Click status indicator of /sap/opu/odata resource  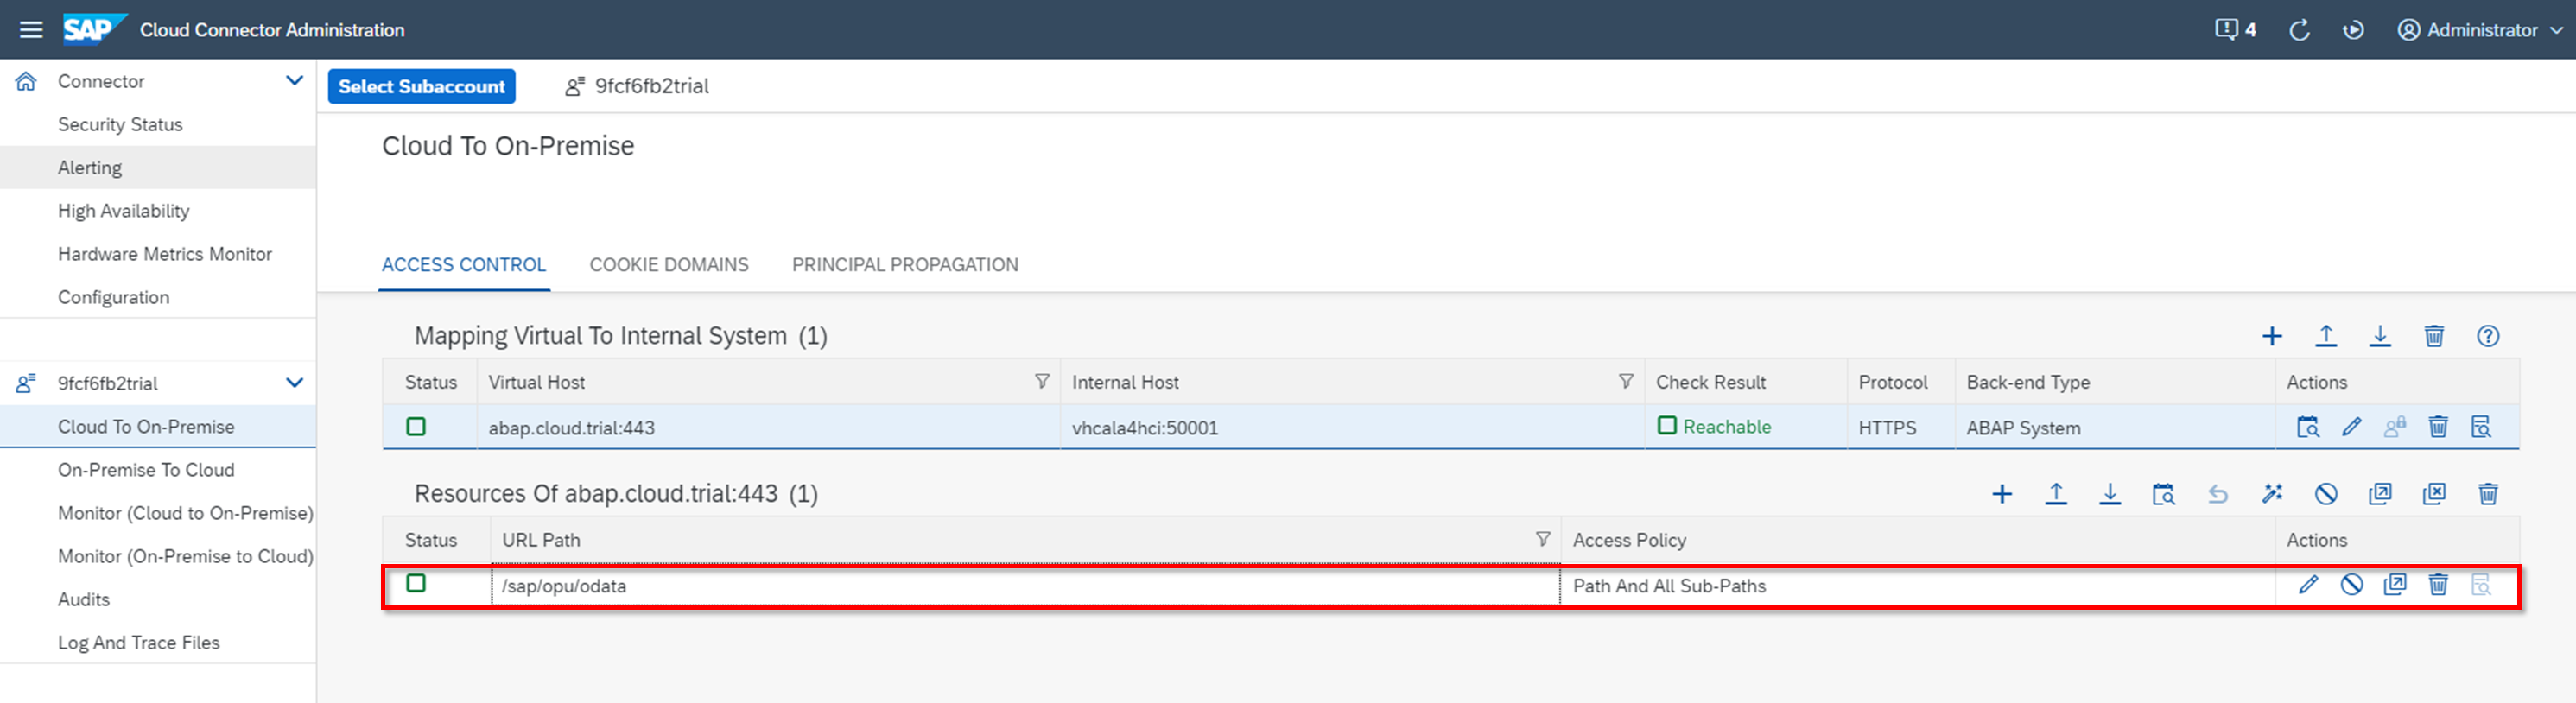click(416, 583)
